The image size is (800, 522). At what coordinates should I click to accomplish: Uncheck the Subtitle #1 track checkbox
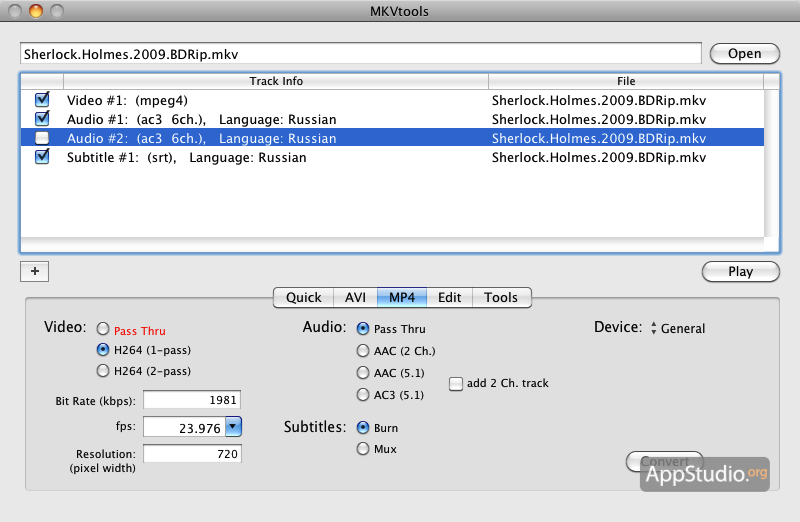42,156
